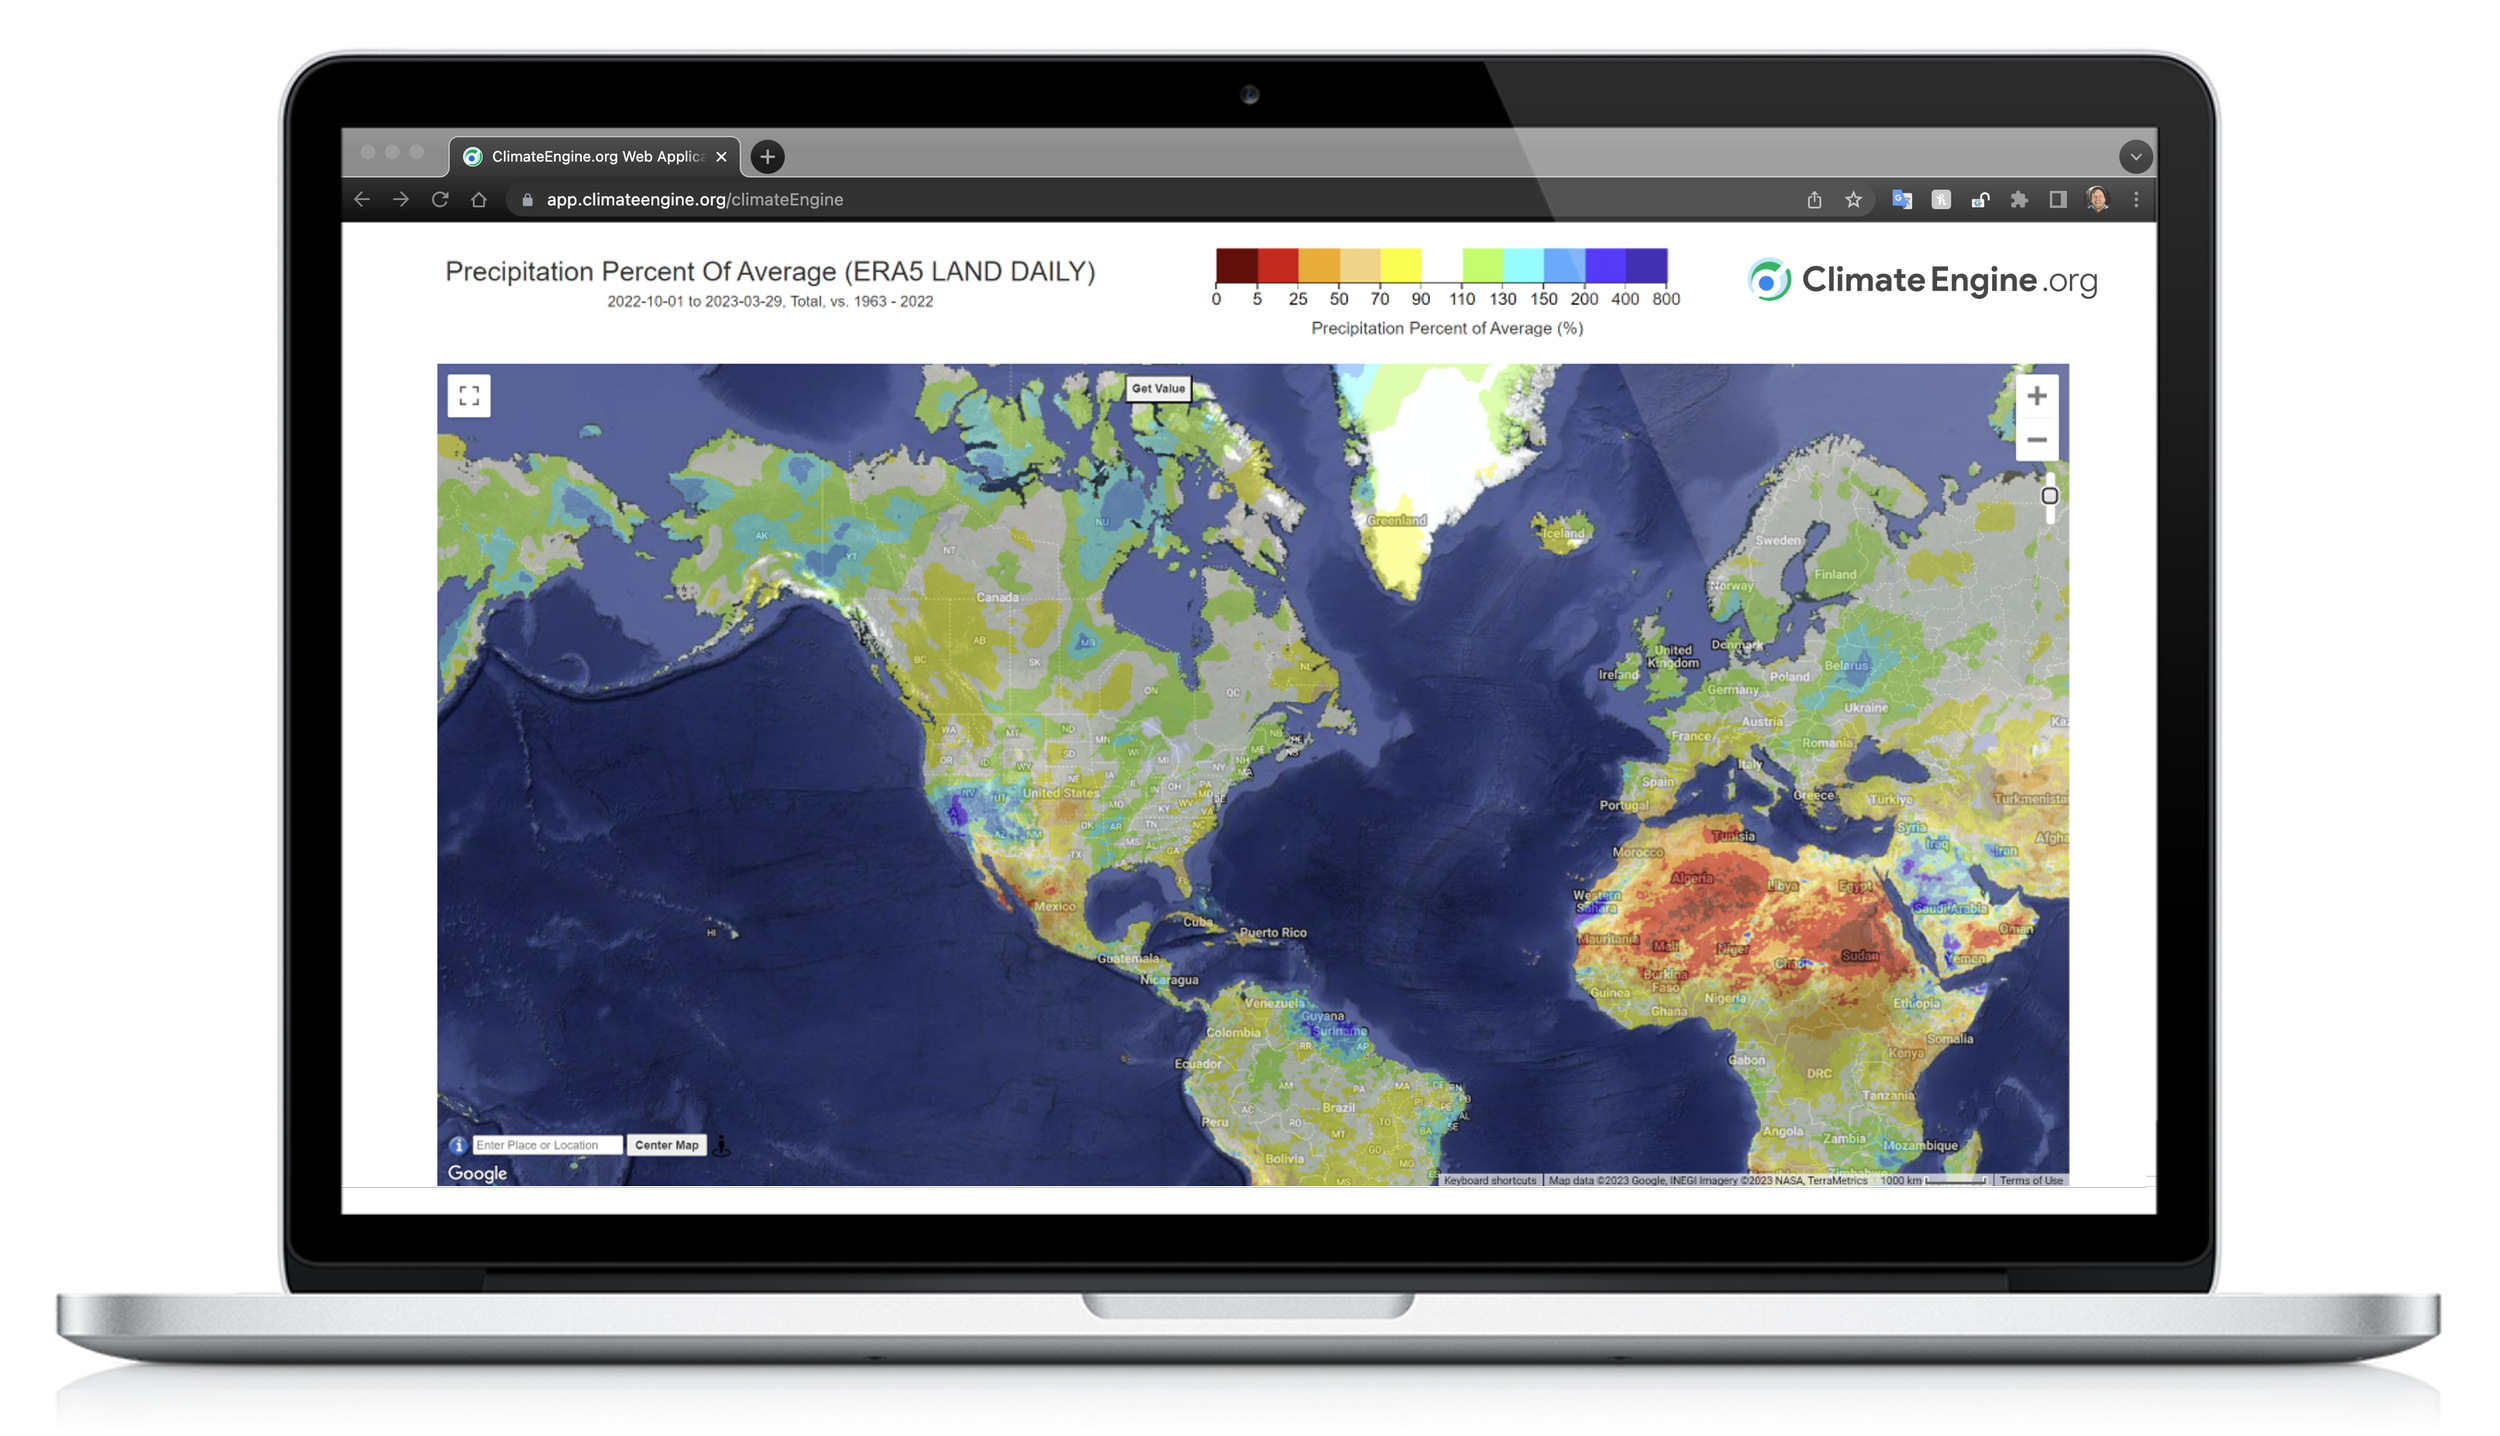Bookmark the page using the star icon
Viewport: 2500px width, 1436px height.
[1853, 199]
